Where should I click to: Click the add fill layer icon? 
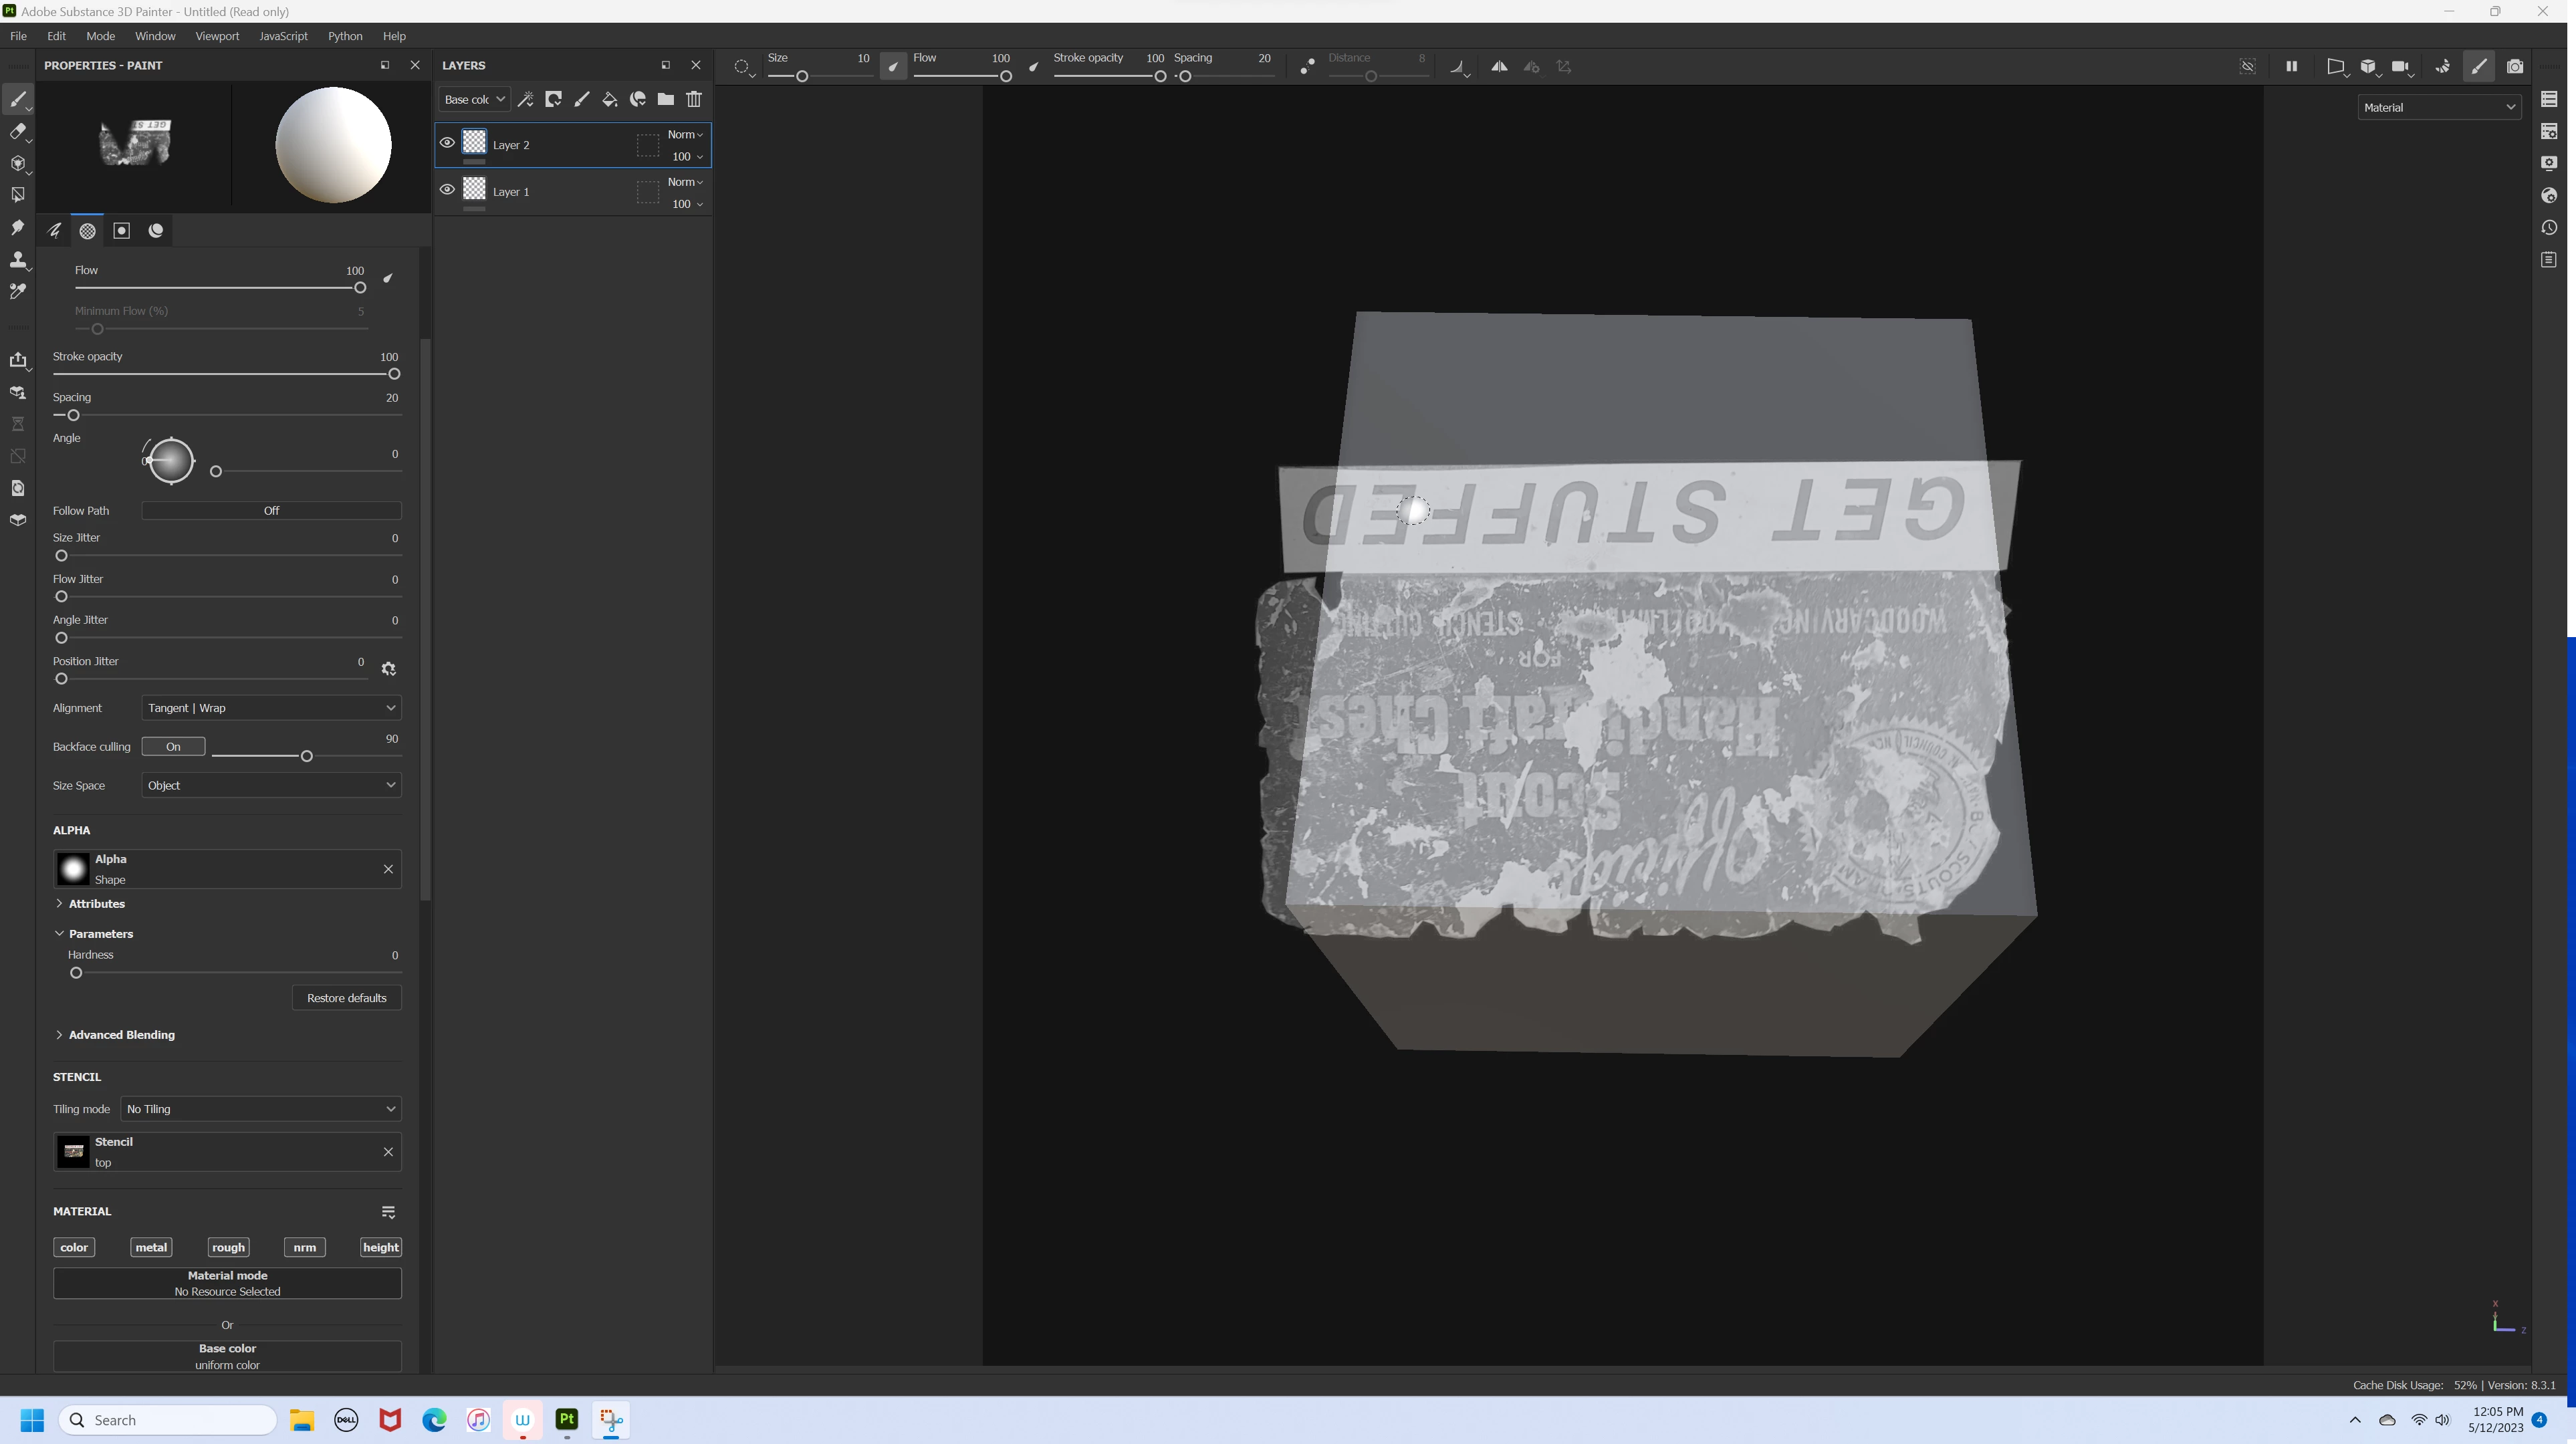click(x=609, y=99)
